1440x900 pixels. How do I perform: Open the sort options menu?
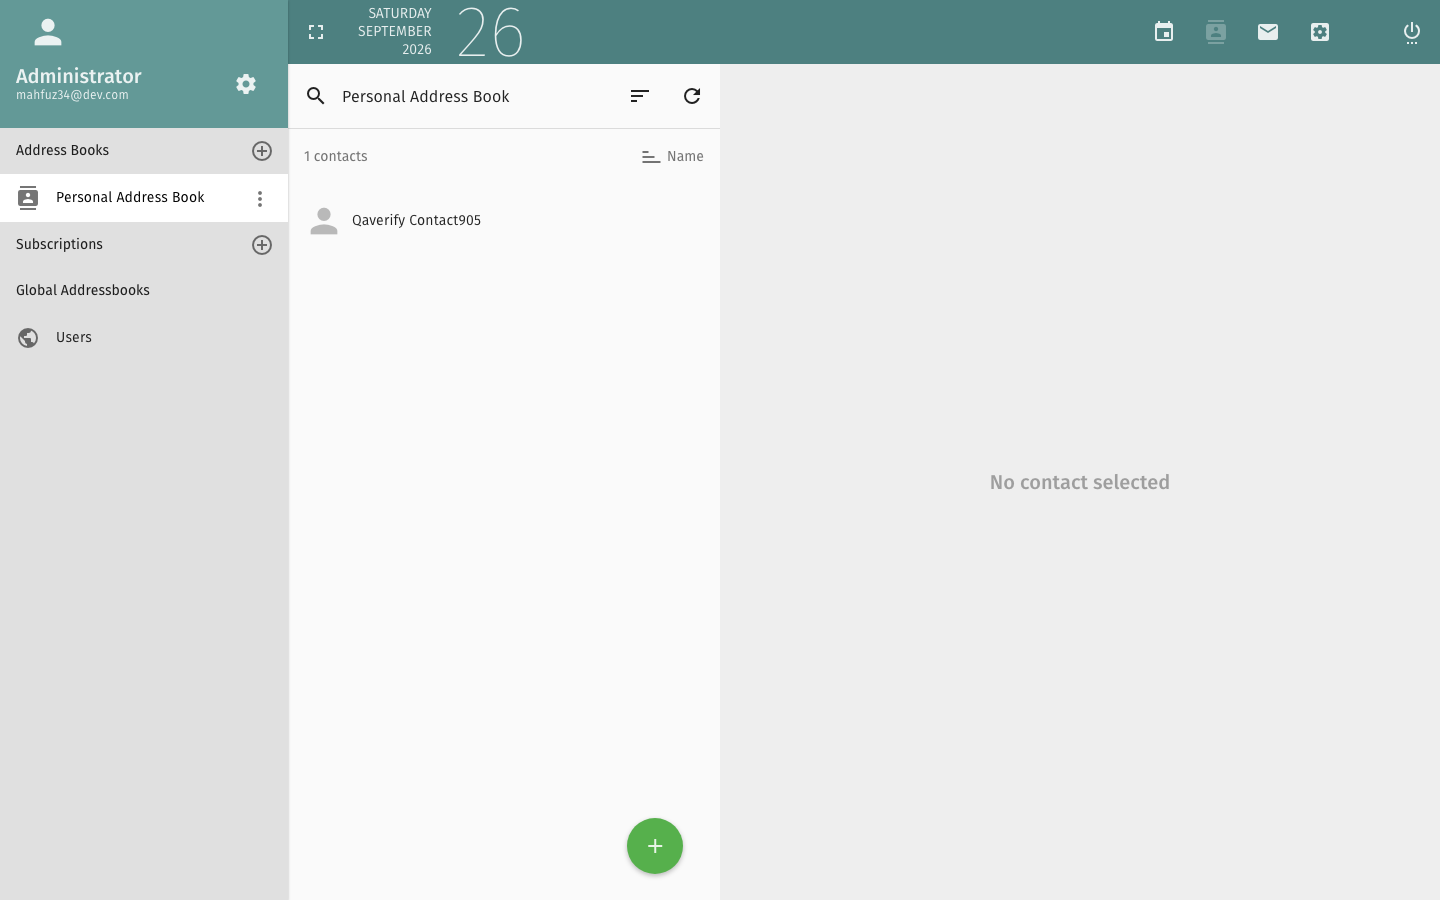tap(640, 96)
